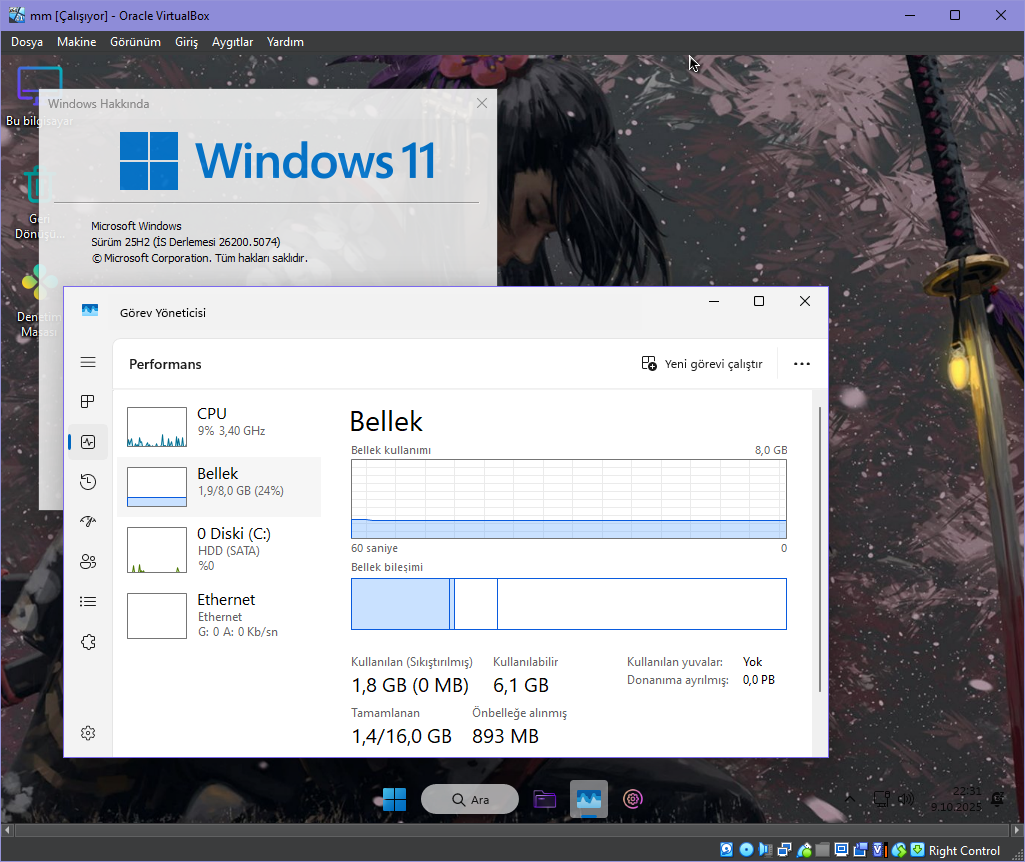Expand hidden tray icons chevron on taskbar

pos(850,799)
